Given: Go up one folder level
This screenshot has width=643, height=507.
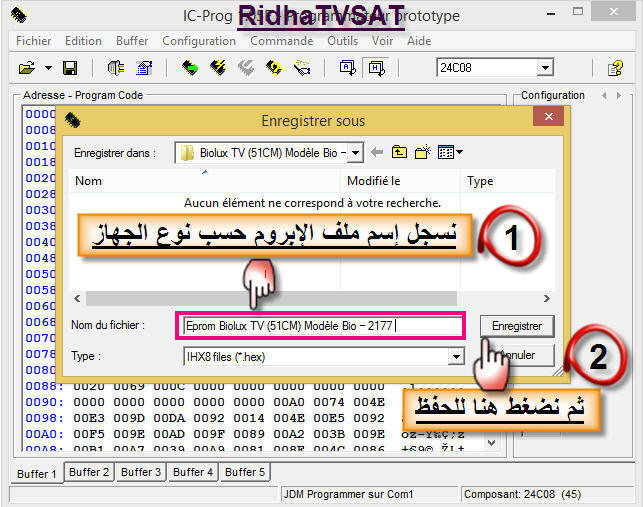Looking at the screenshot, I should coord(399,152).
